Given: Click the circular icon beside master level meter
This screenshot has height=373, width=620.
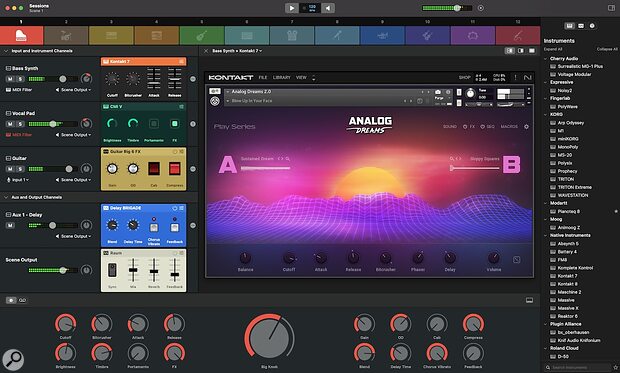Looking at the screenshot, I should pos(481,8).
